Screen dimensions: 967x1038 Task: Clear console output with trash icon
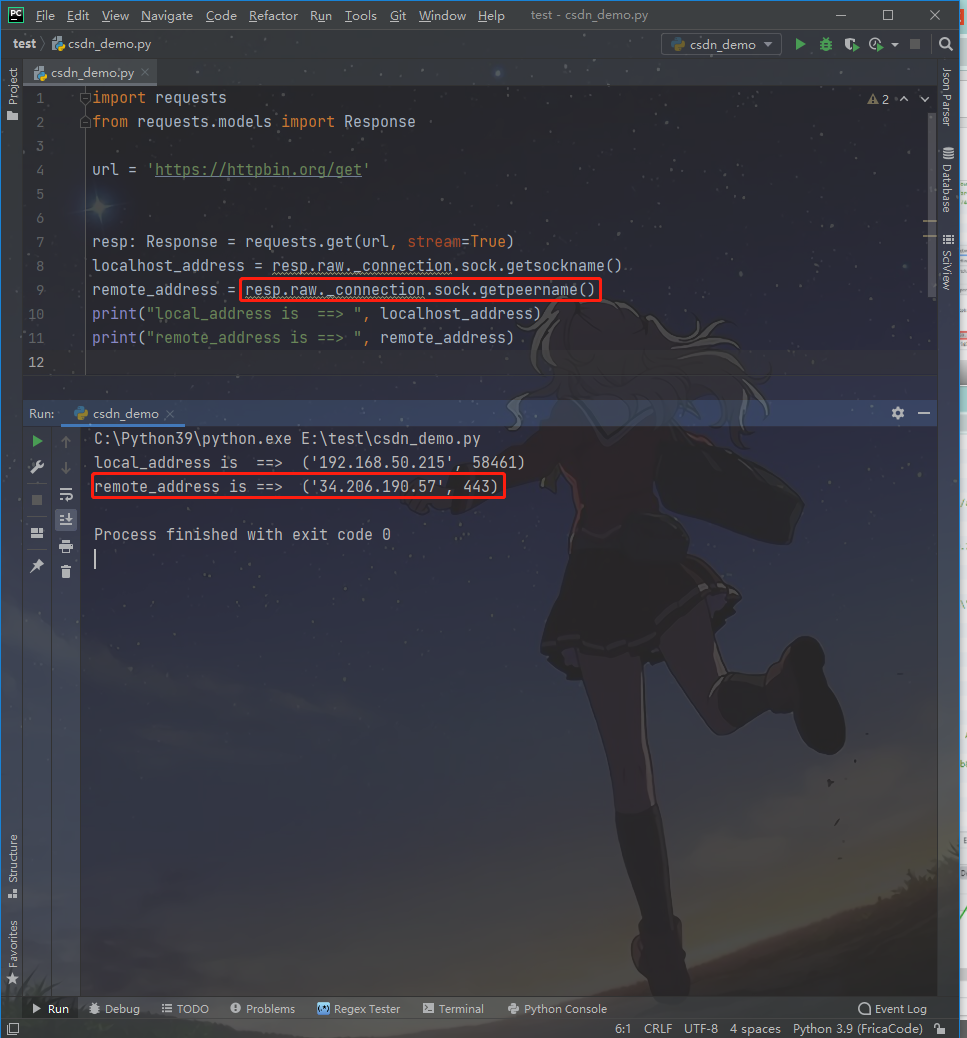[66, 572]
